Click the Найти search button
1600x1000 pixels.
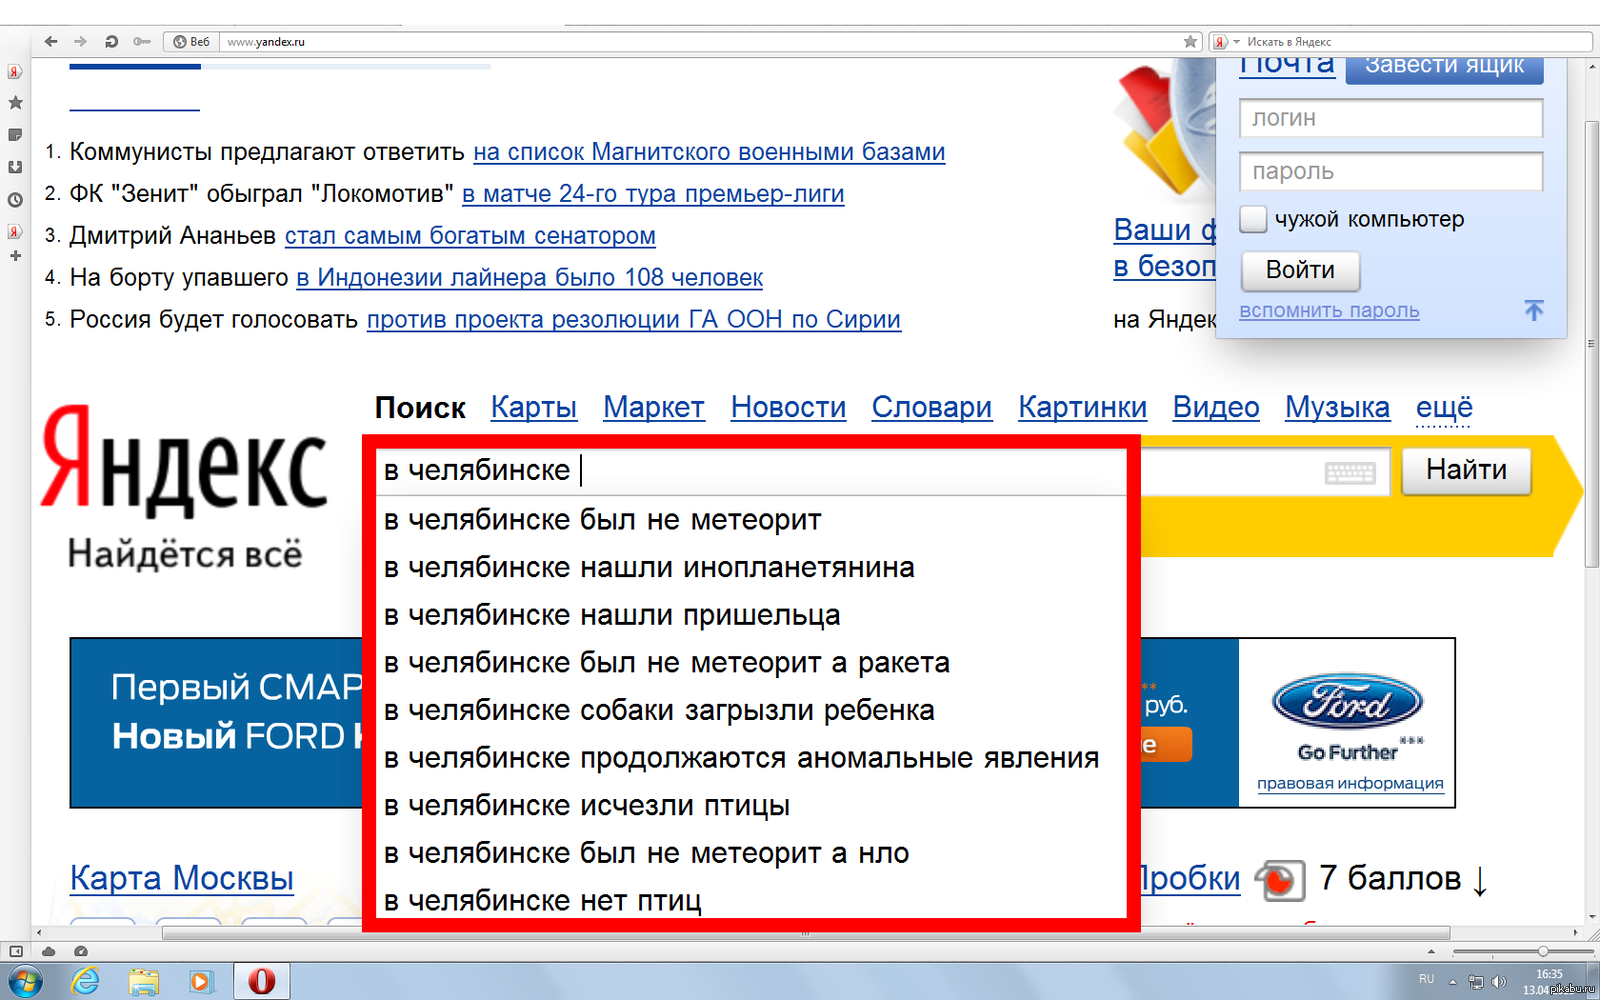pyautogui.click(x=1466, y=470)
